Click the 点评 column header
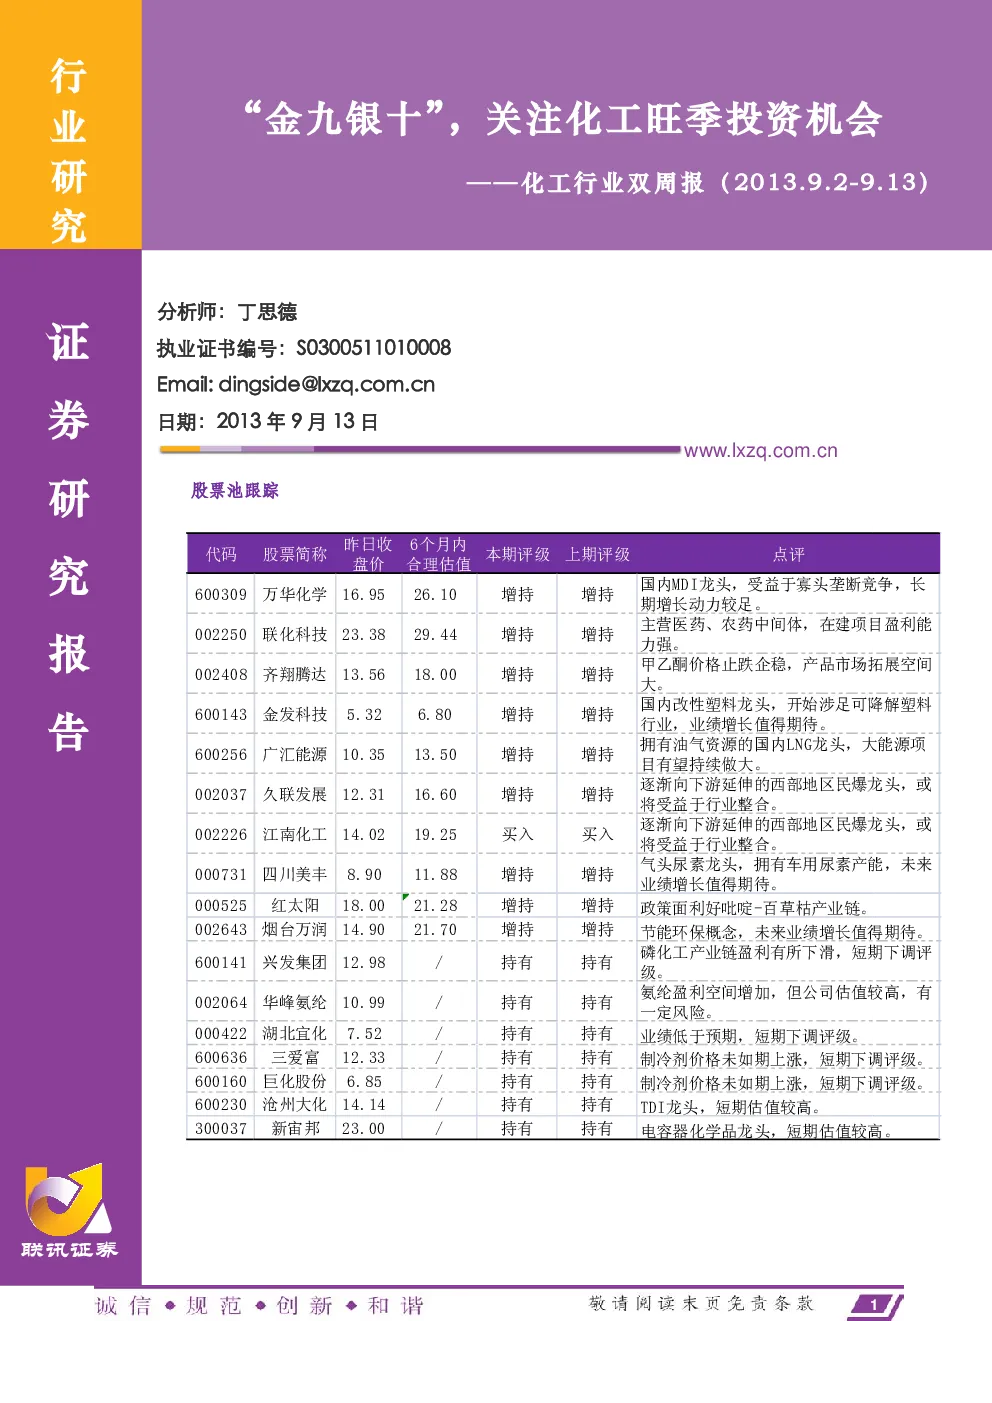Image resolution: width=992 pixels, height=1403 pixels. [789, 554]
